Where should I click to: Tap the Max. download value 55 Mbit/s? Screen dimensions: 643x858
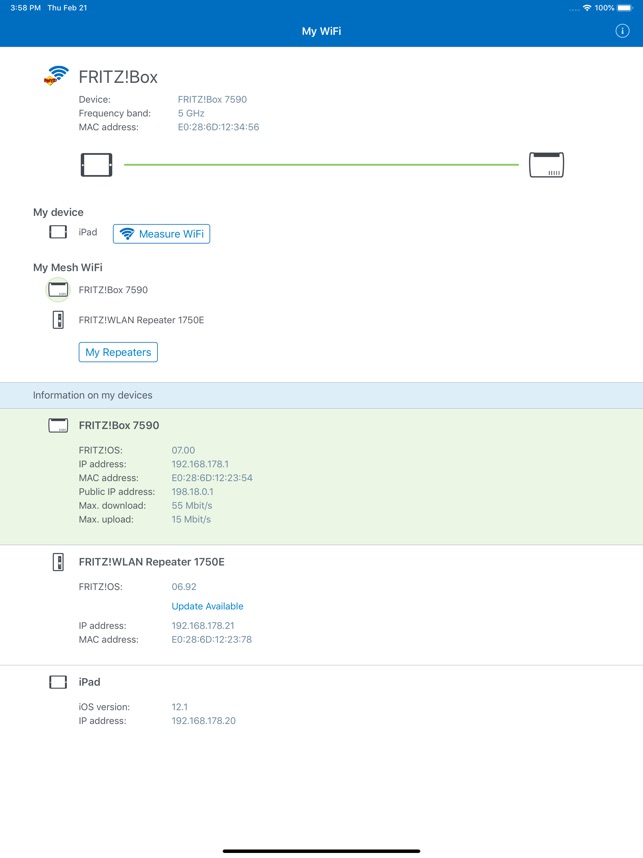(192, 506)
